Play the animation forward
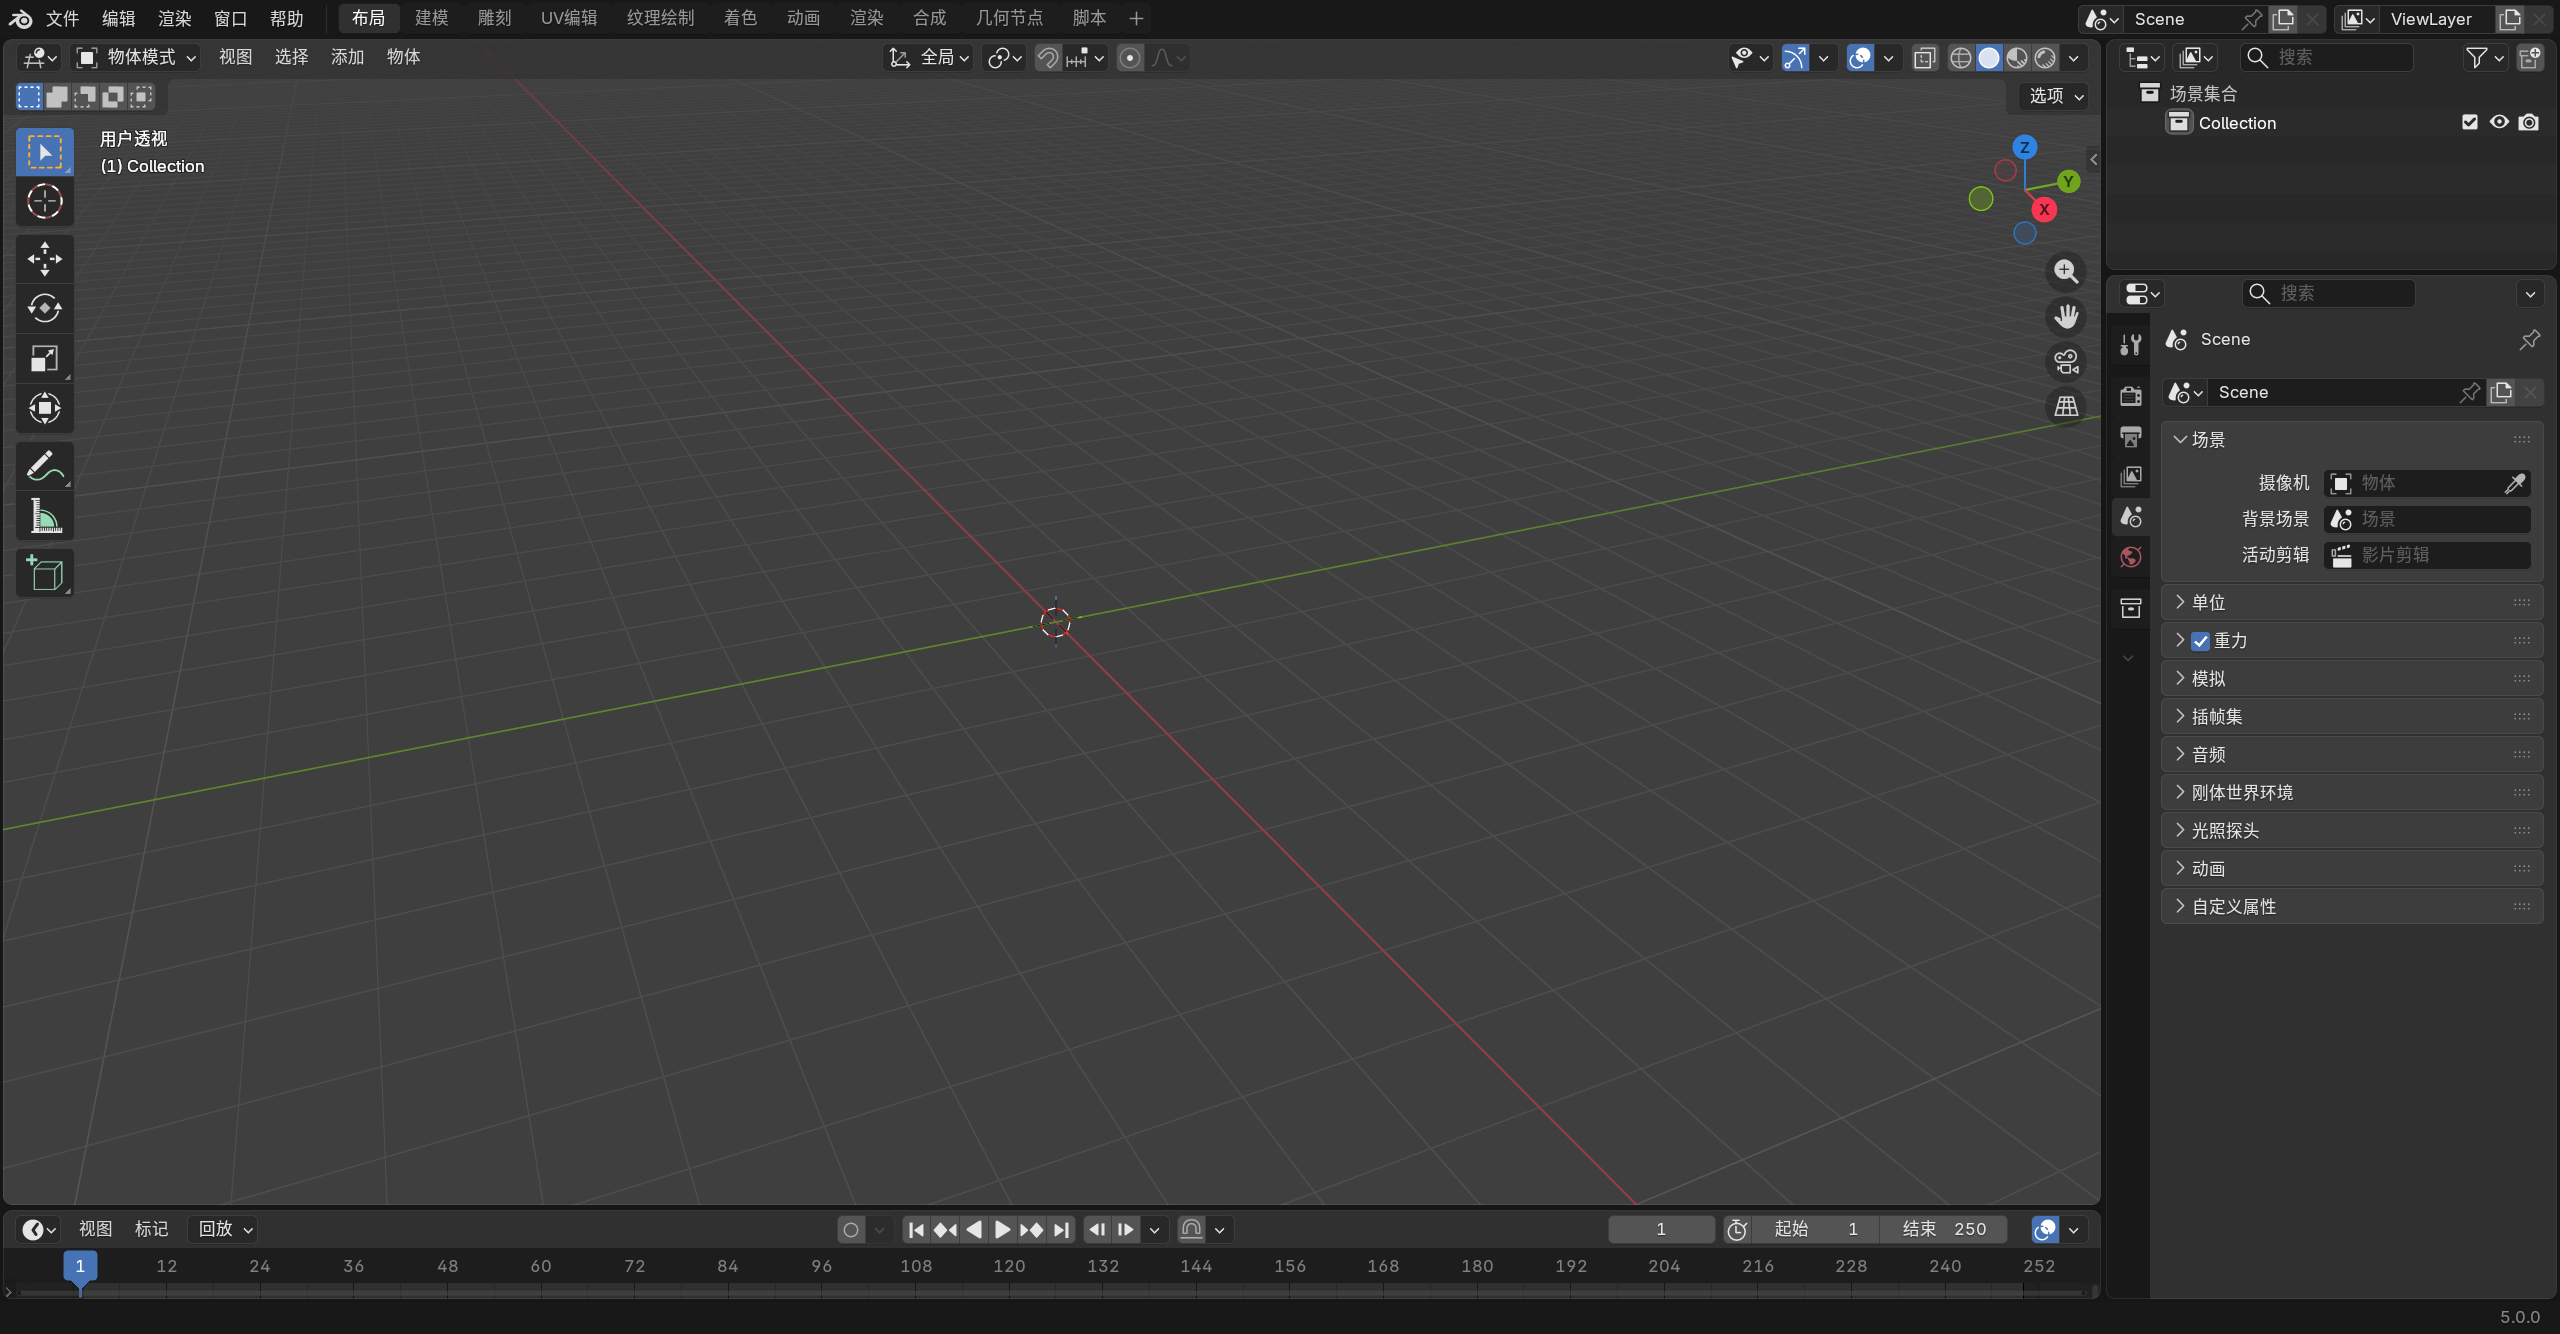 [x=1003, y=1230]
